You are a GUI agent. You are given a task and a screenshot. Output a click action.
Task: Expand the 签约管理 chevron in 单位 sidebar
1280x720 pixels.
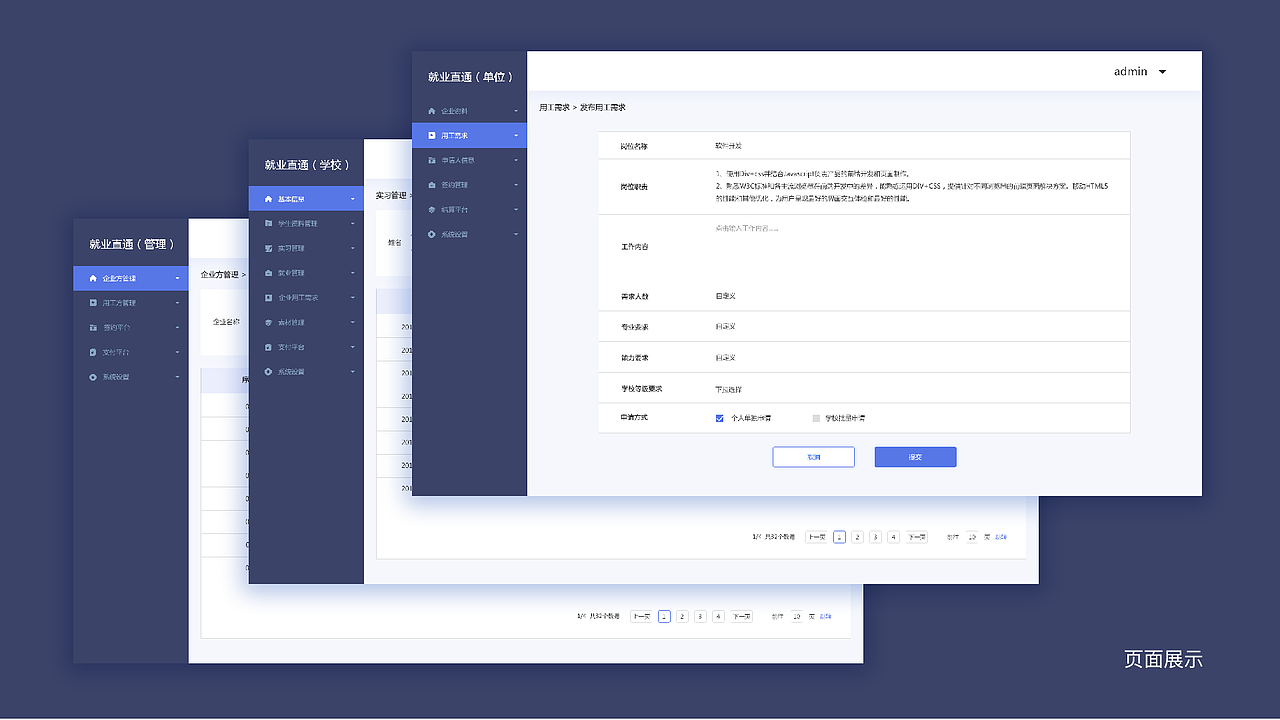(516, 185)
